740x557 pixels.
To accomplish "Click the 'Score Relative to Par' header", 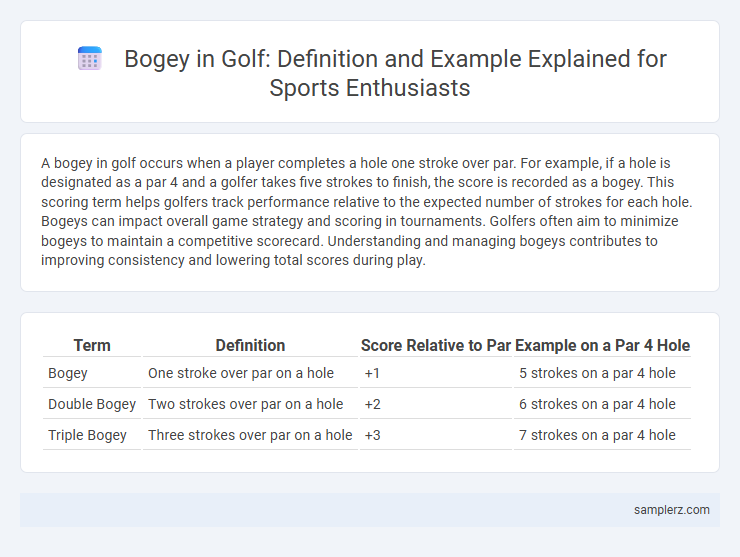I will (x=436, y=346).
